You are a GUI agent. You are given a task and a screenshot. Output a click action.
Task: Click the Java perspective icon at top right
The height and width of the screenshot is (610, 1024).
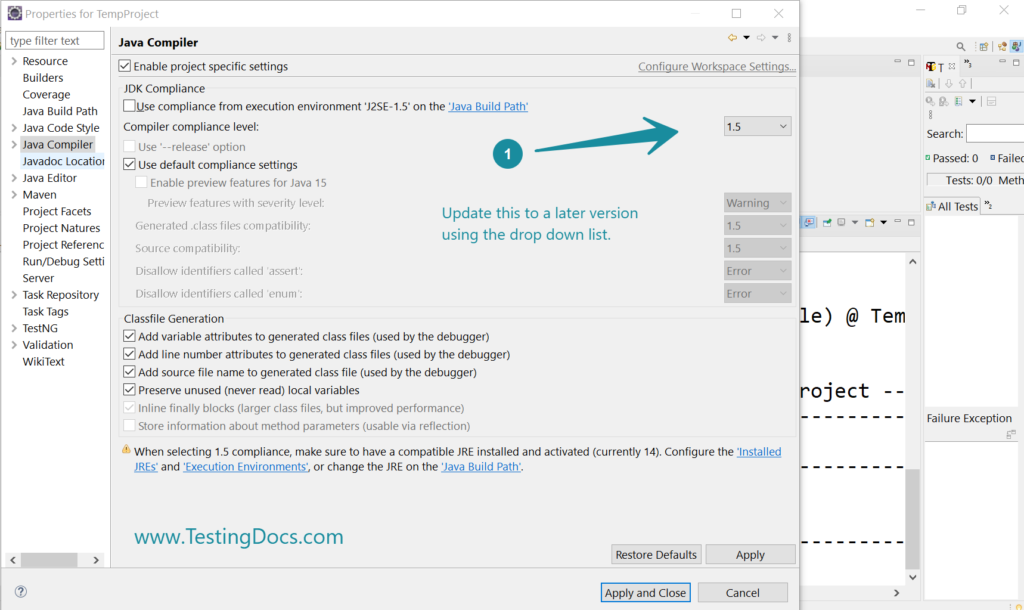coord(1015,46)
